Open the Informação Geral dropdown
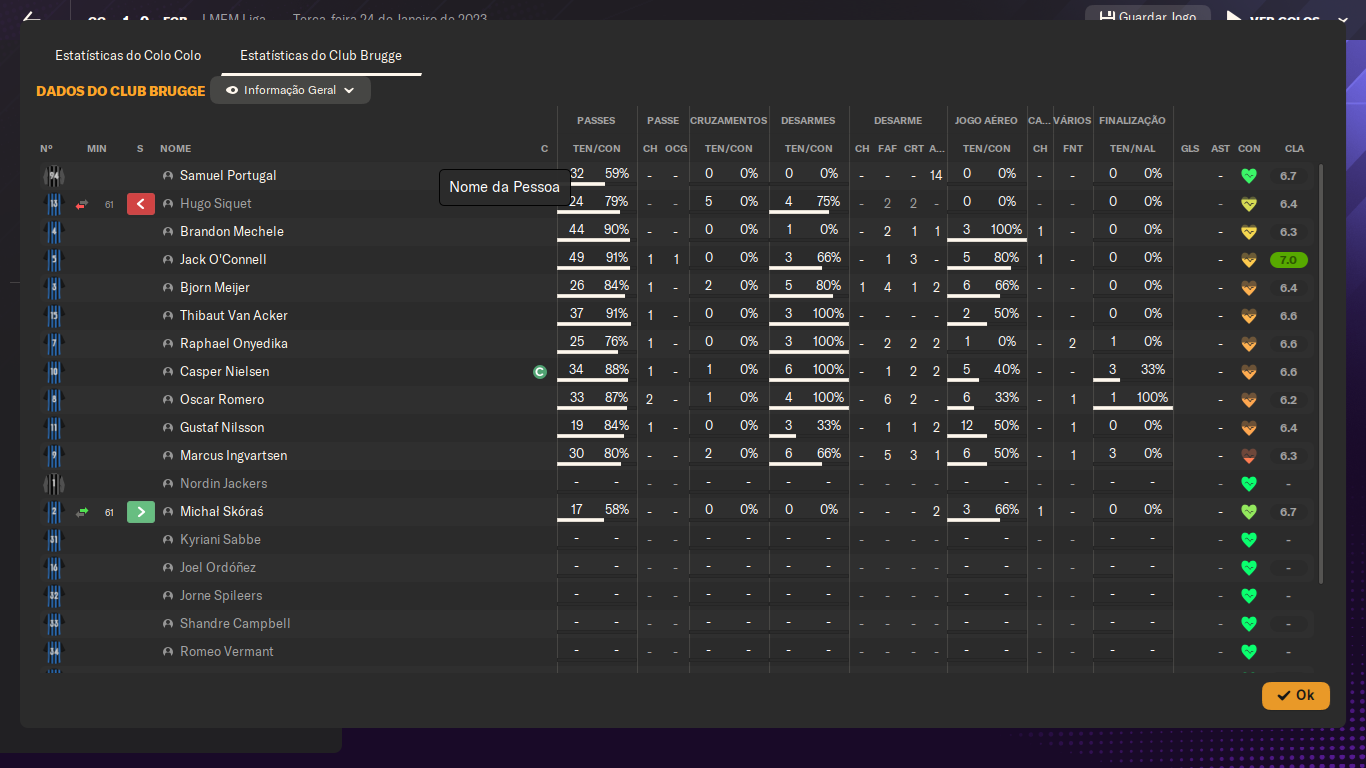 point(290,90)
